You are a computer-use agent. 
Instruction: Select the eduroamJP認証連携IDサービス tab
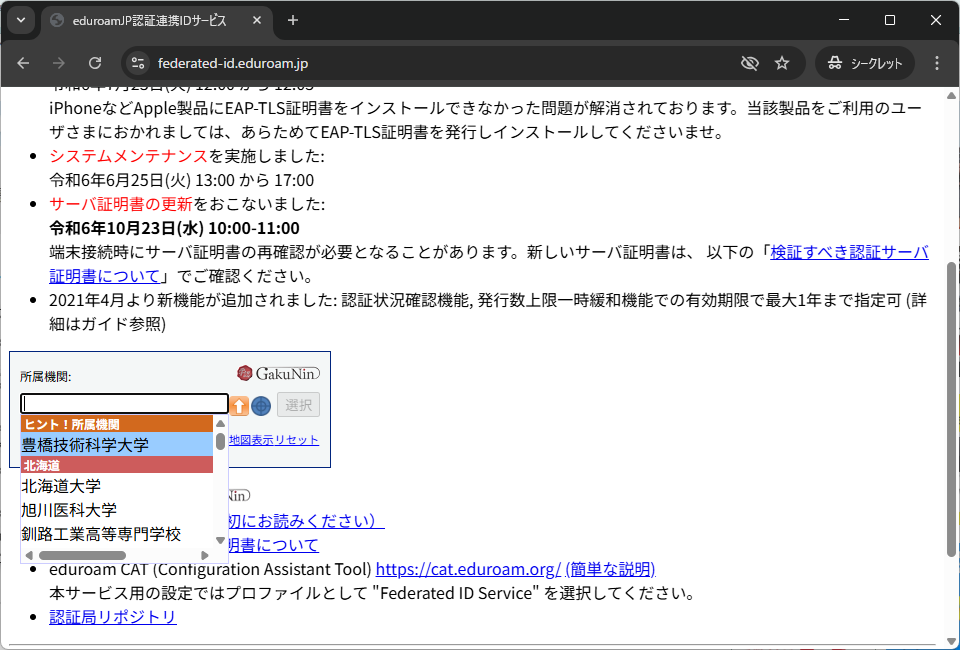[x=150, y=20]
